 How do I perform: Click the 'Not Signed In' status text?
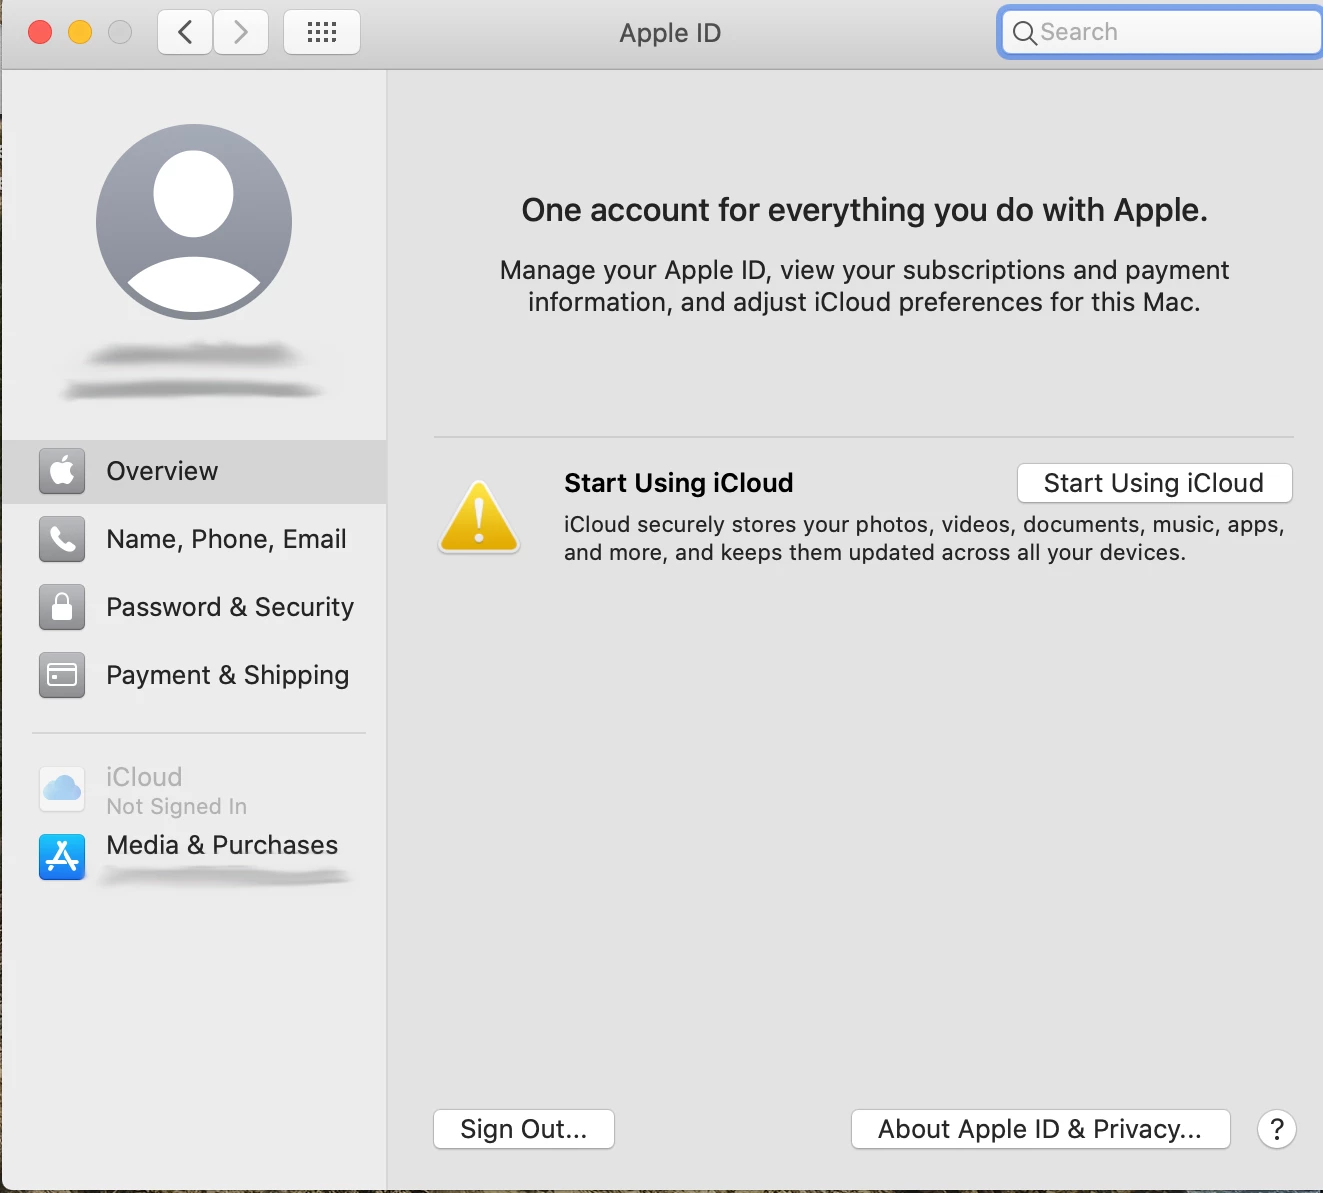coord(176,806)
